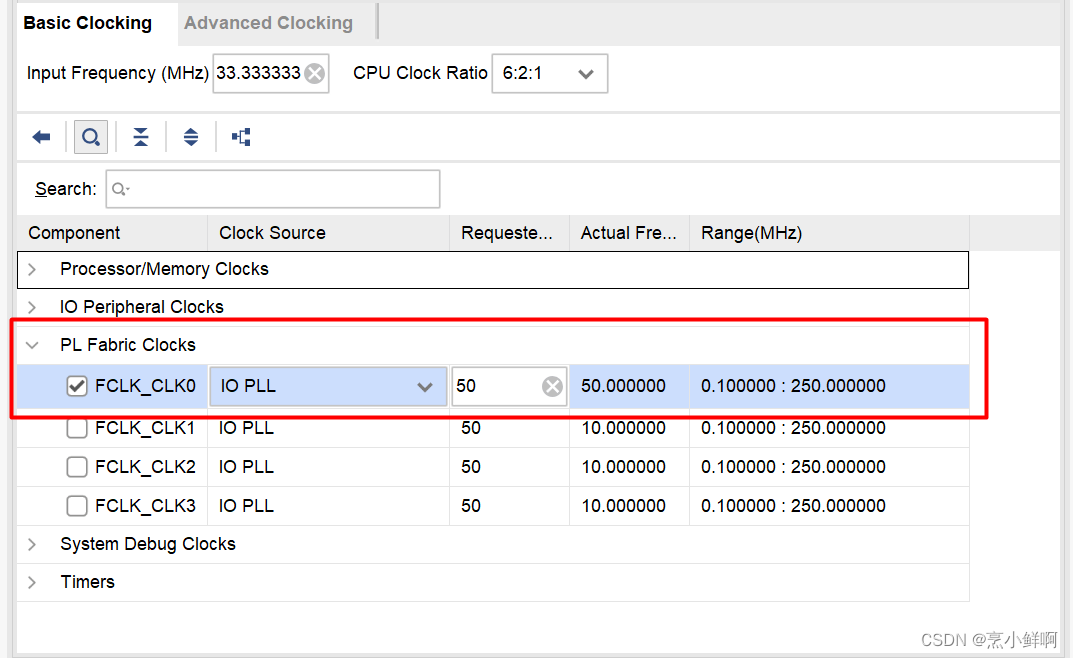Click the Search text field
Image resolution: width=1073 pixels, height=658 pixels.
(272, 189)
